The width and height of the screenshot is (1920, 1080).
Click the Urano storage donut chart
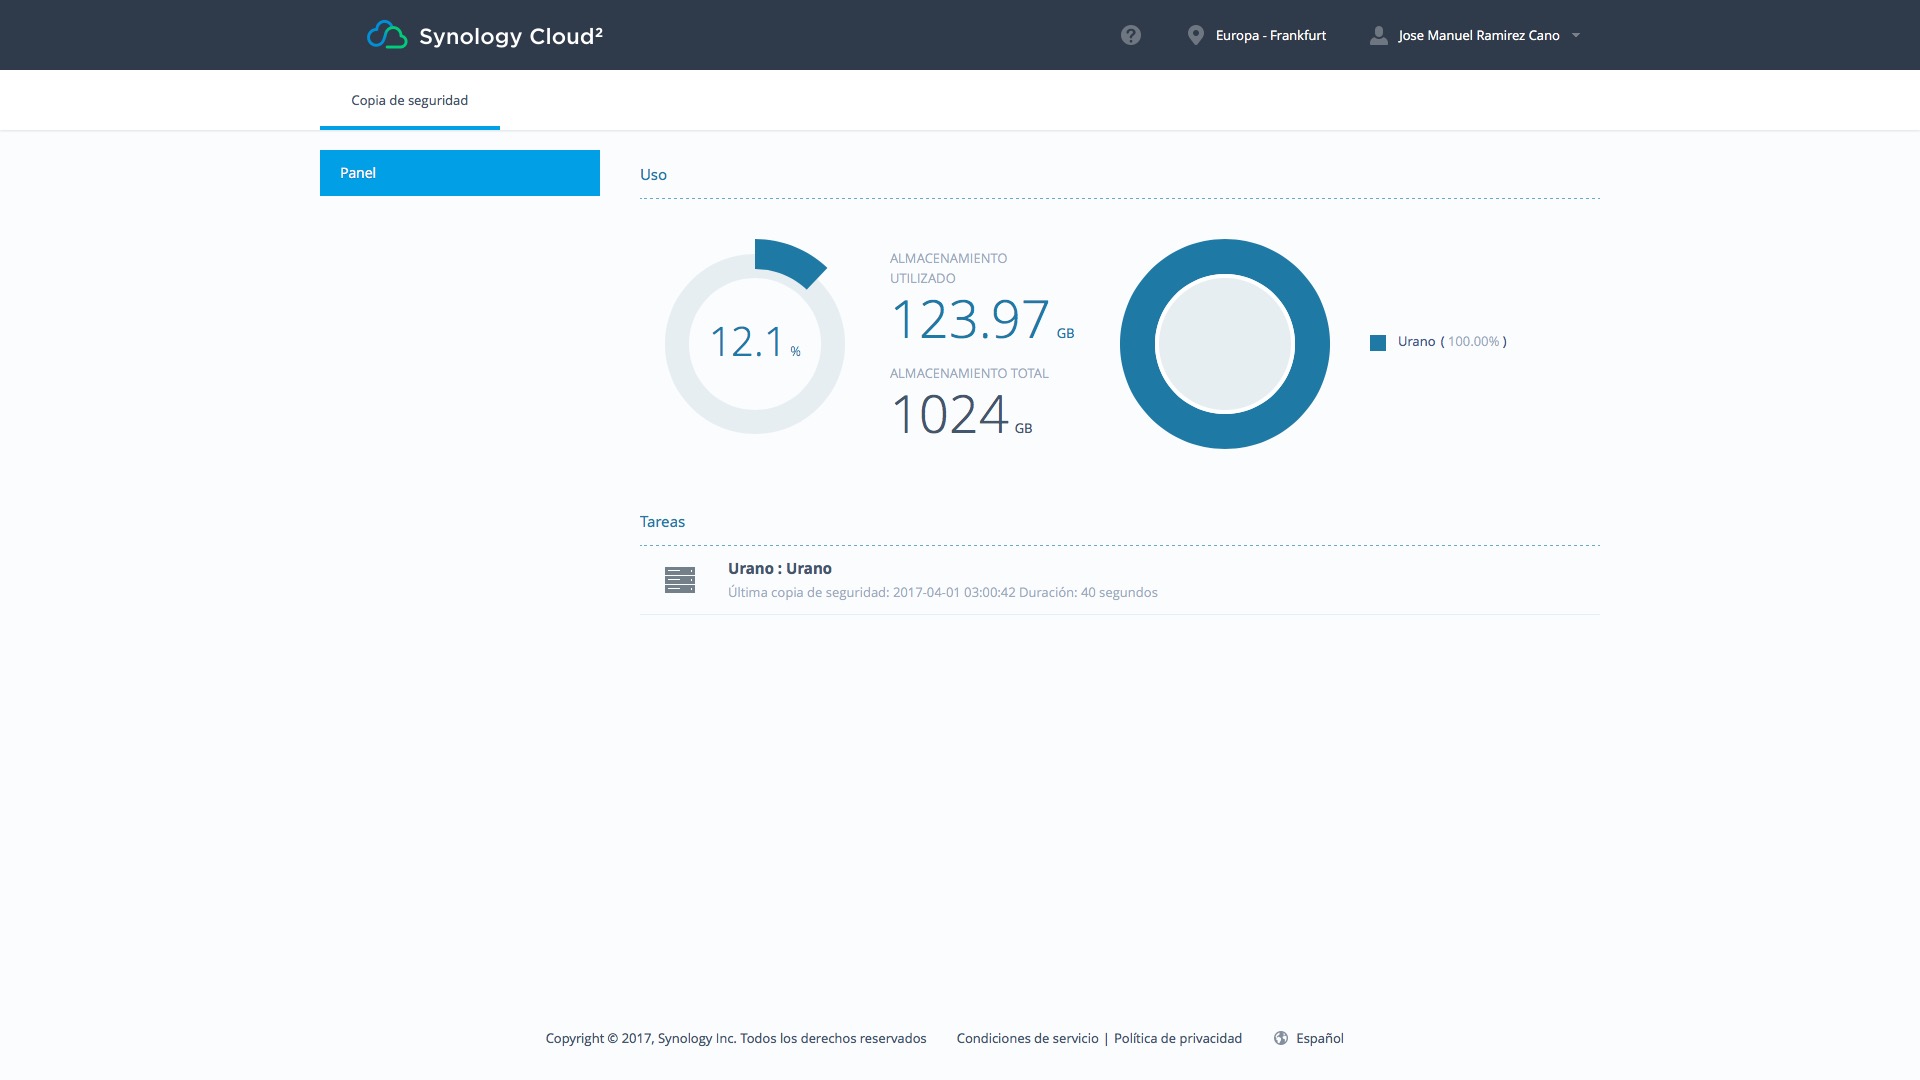click(x=1225, y=344)
